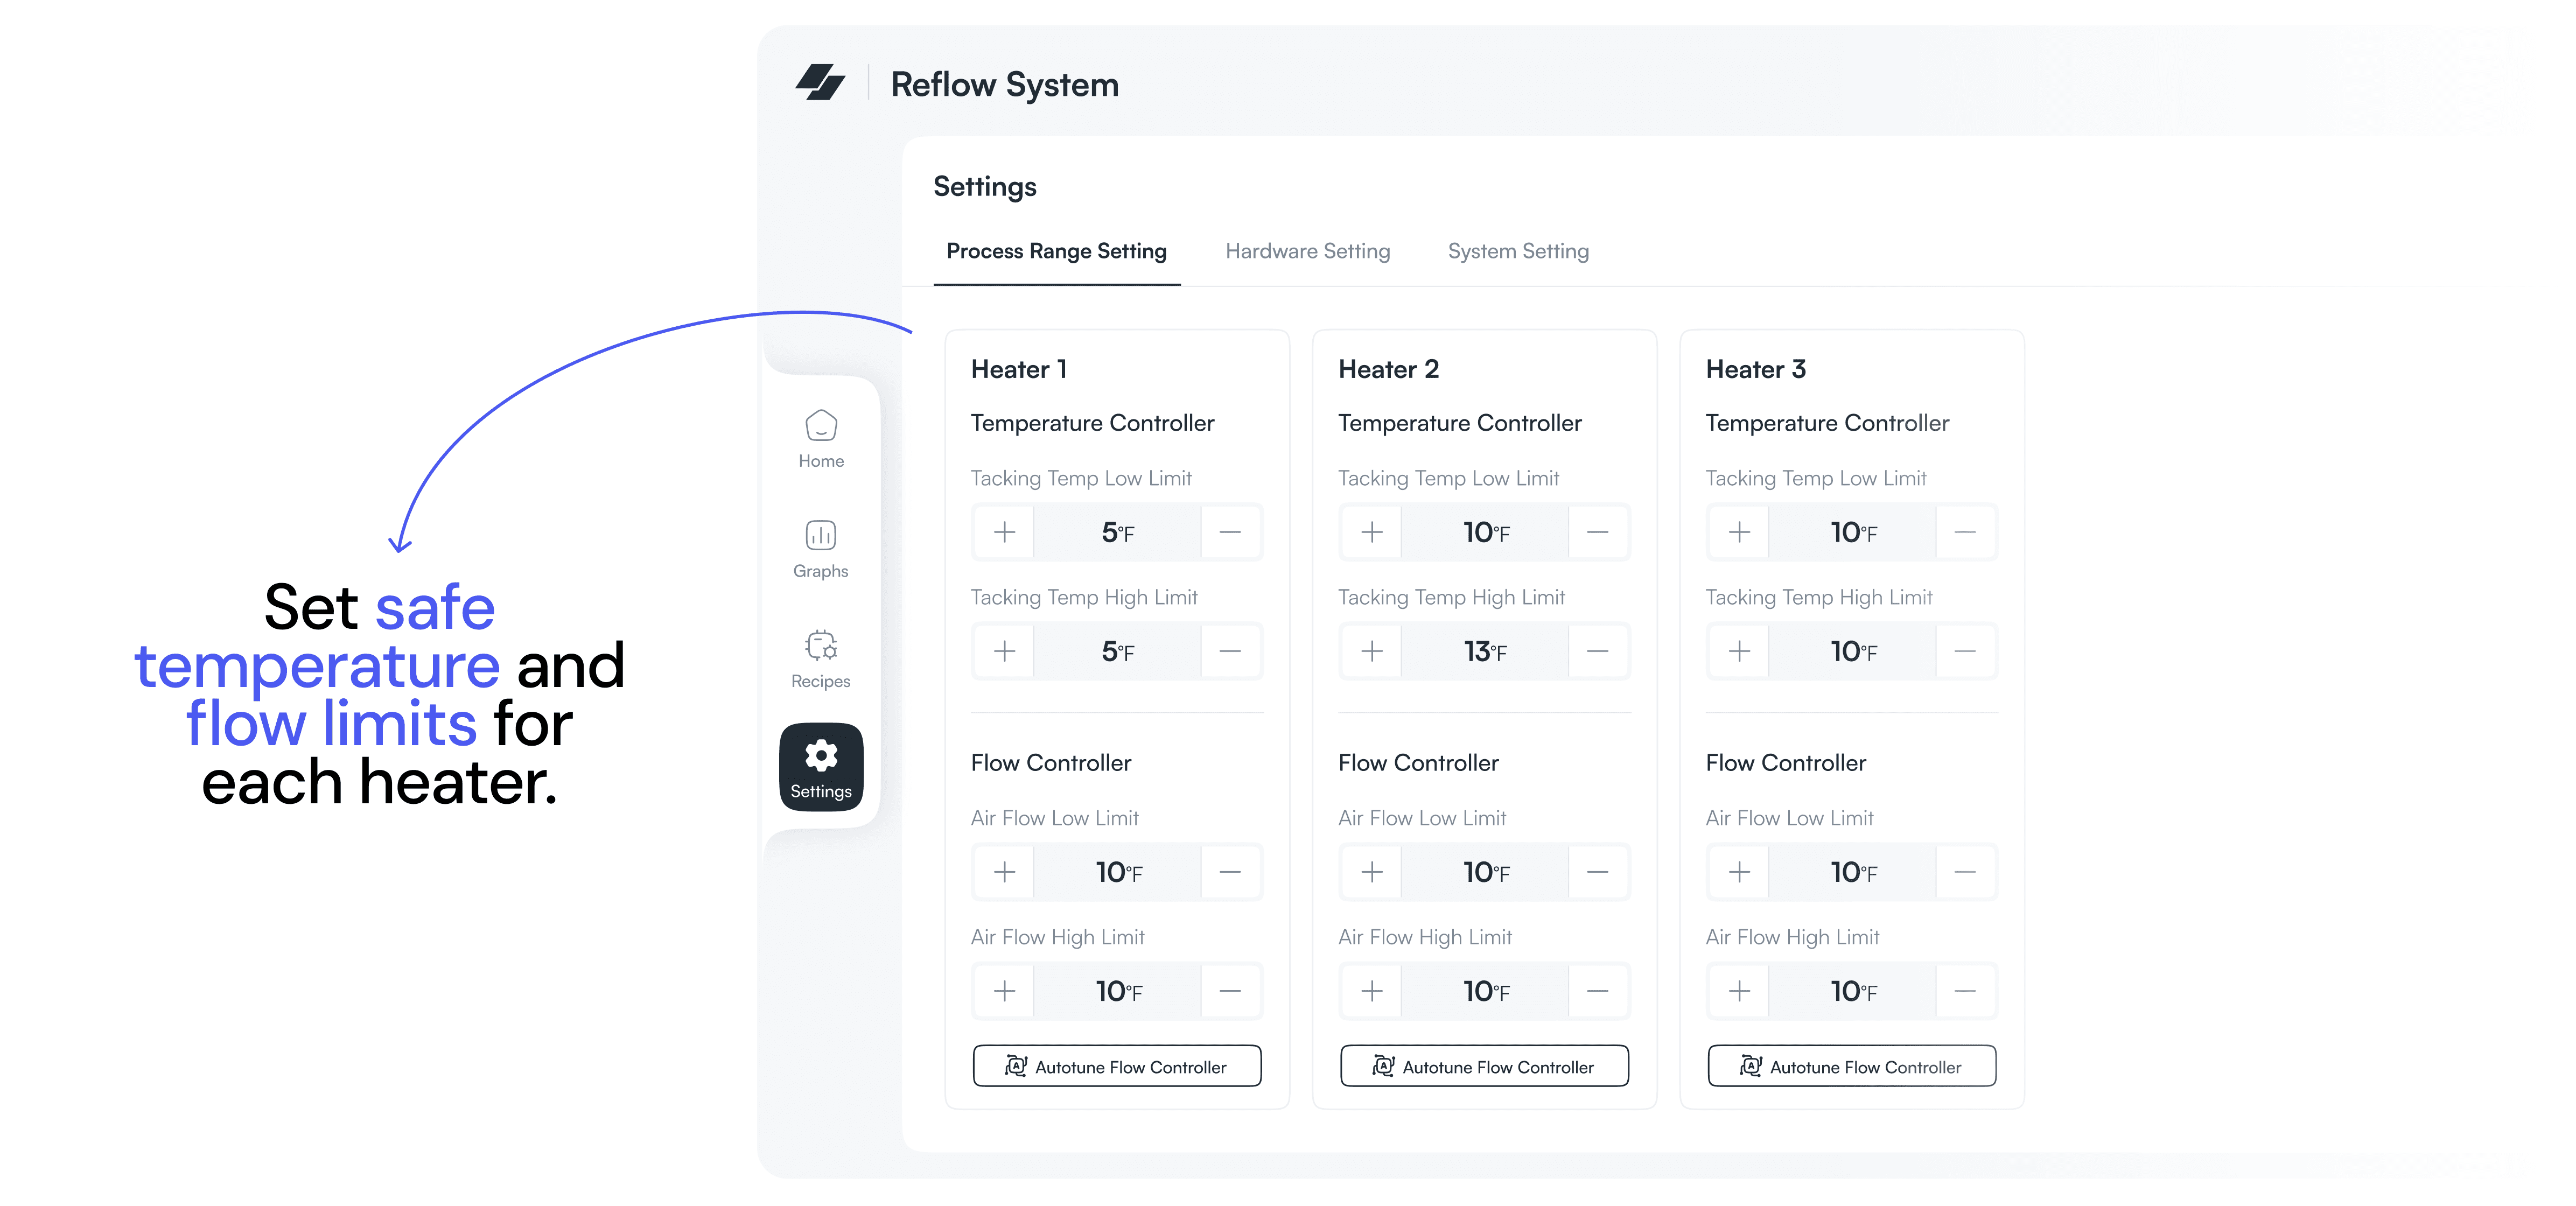
Task: Increase Heater 3 Tacking Temp Low Limit
Action: [x=1739, y=532]
